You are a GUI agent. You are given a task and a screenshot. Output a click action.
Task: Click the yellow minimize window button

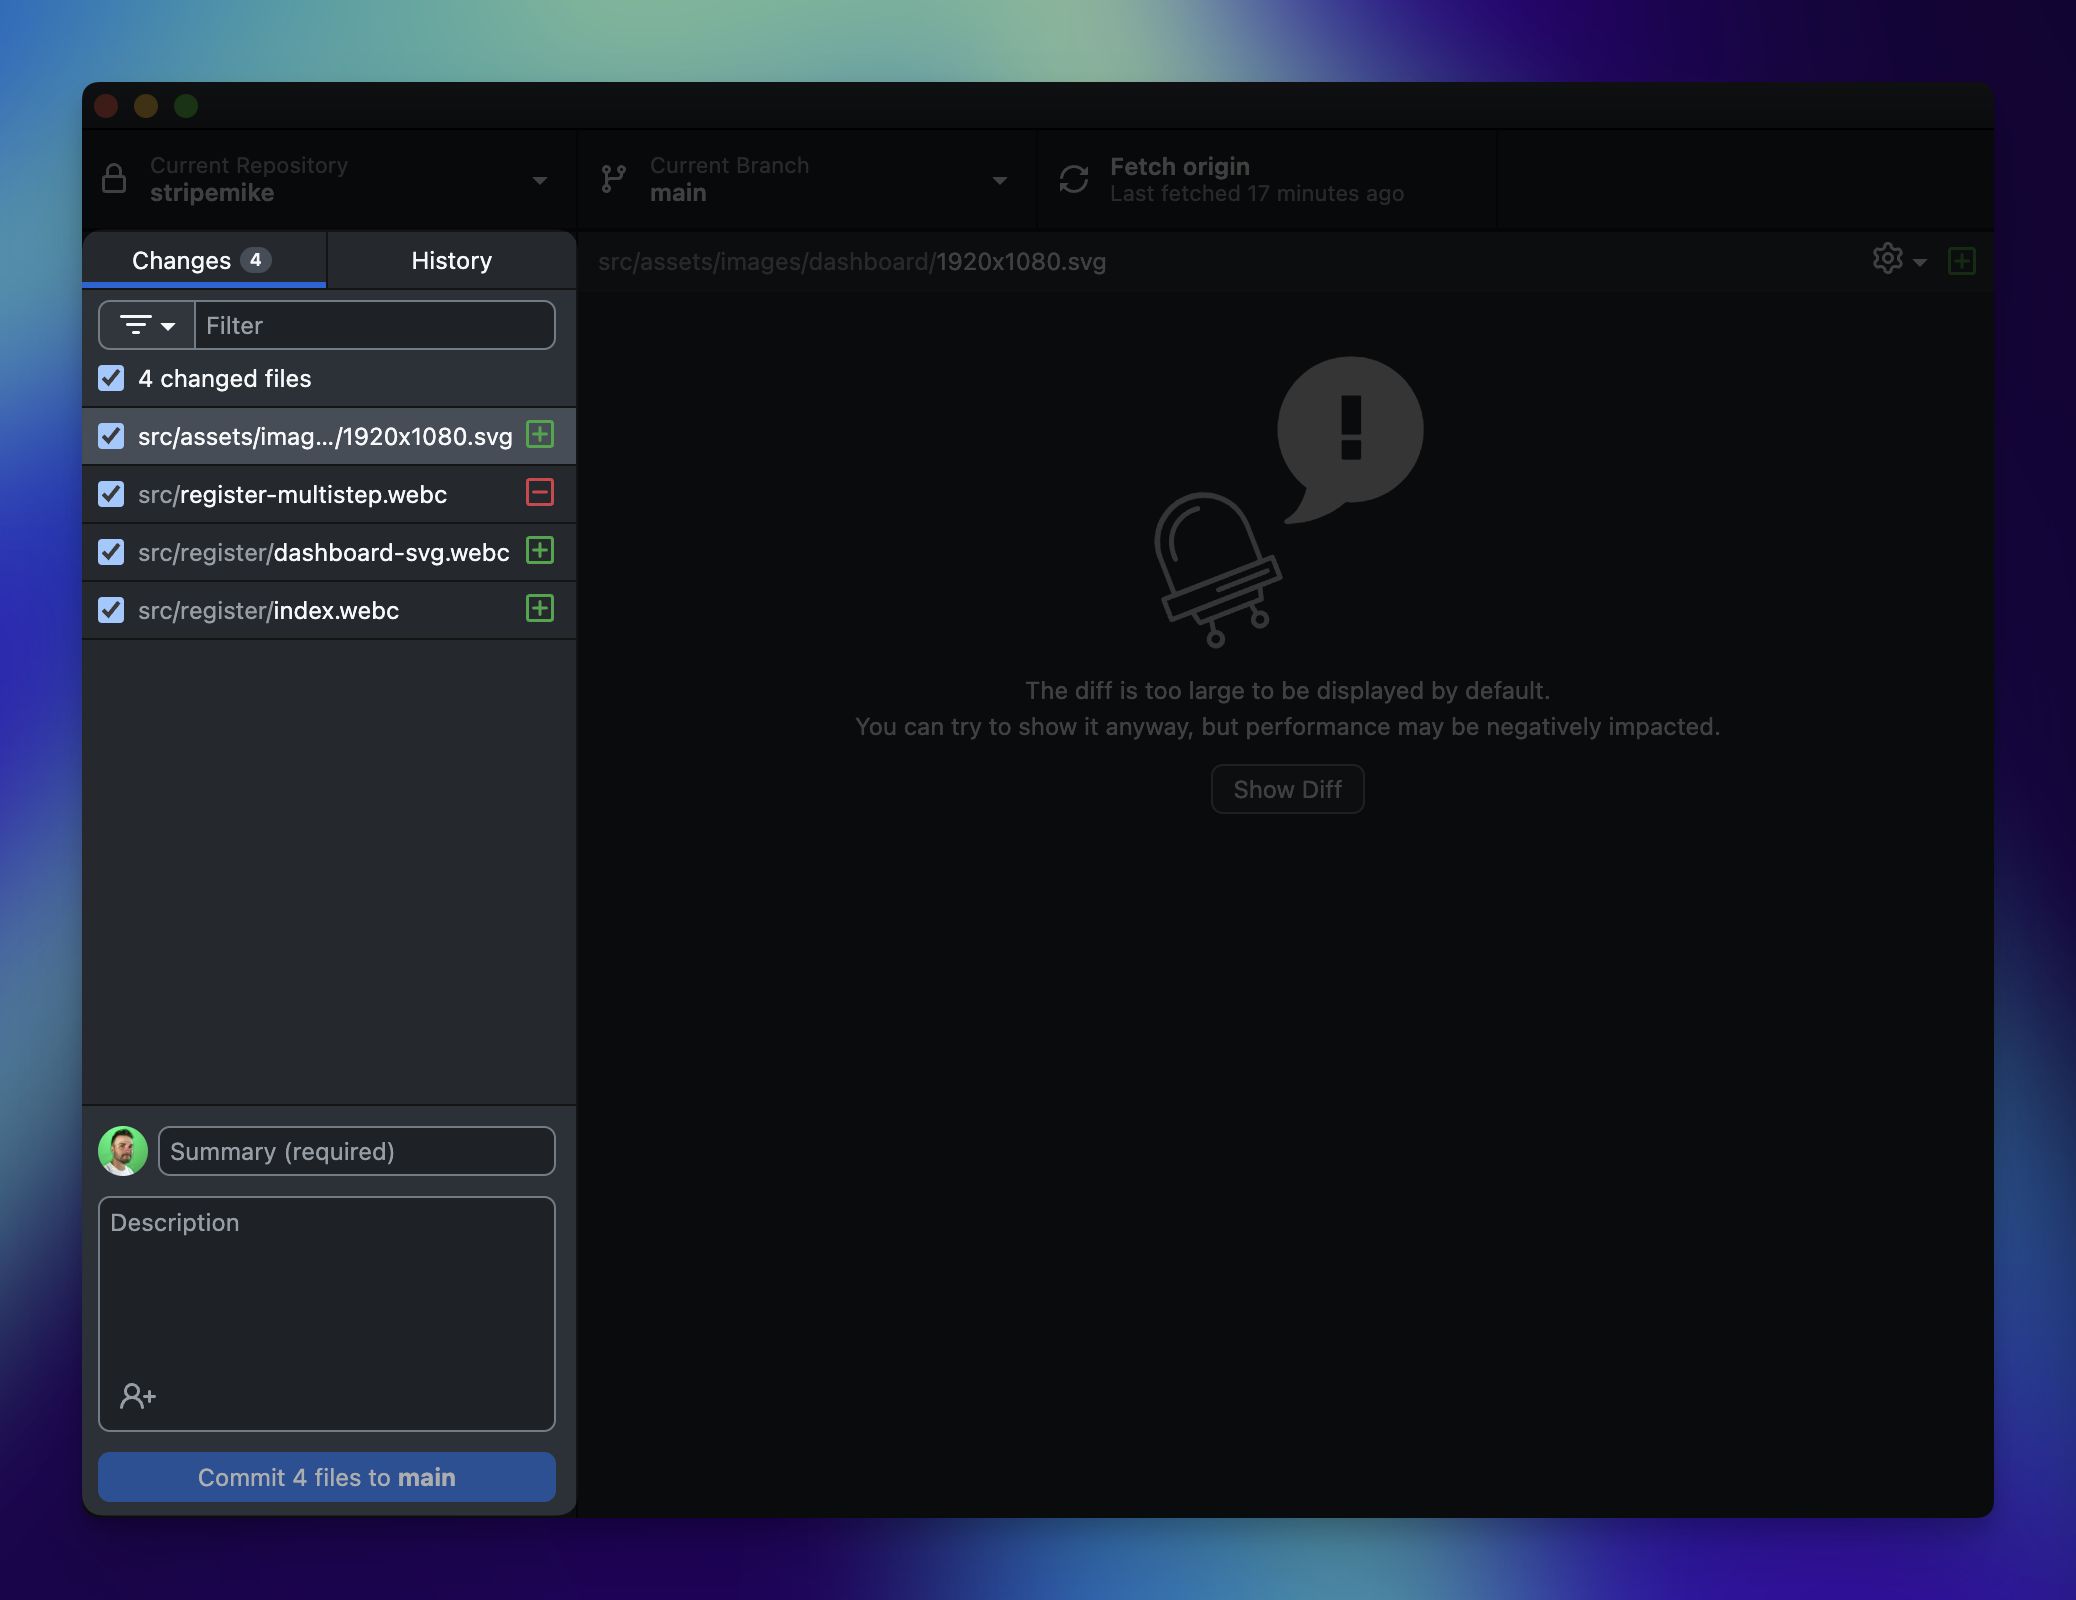(x=146, y=106)
